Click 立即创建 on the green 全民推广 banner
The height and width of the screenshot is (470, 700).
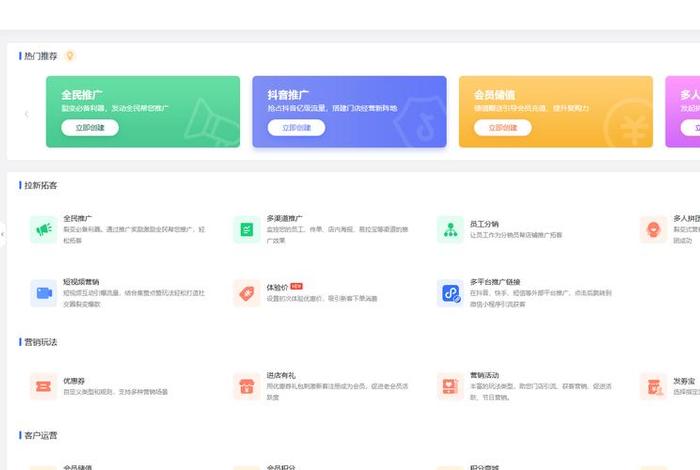pos(90,128)
